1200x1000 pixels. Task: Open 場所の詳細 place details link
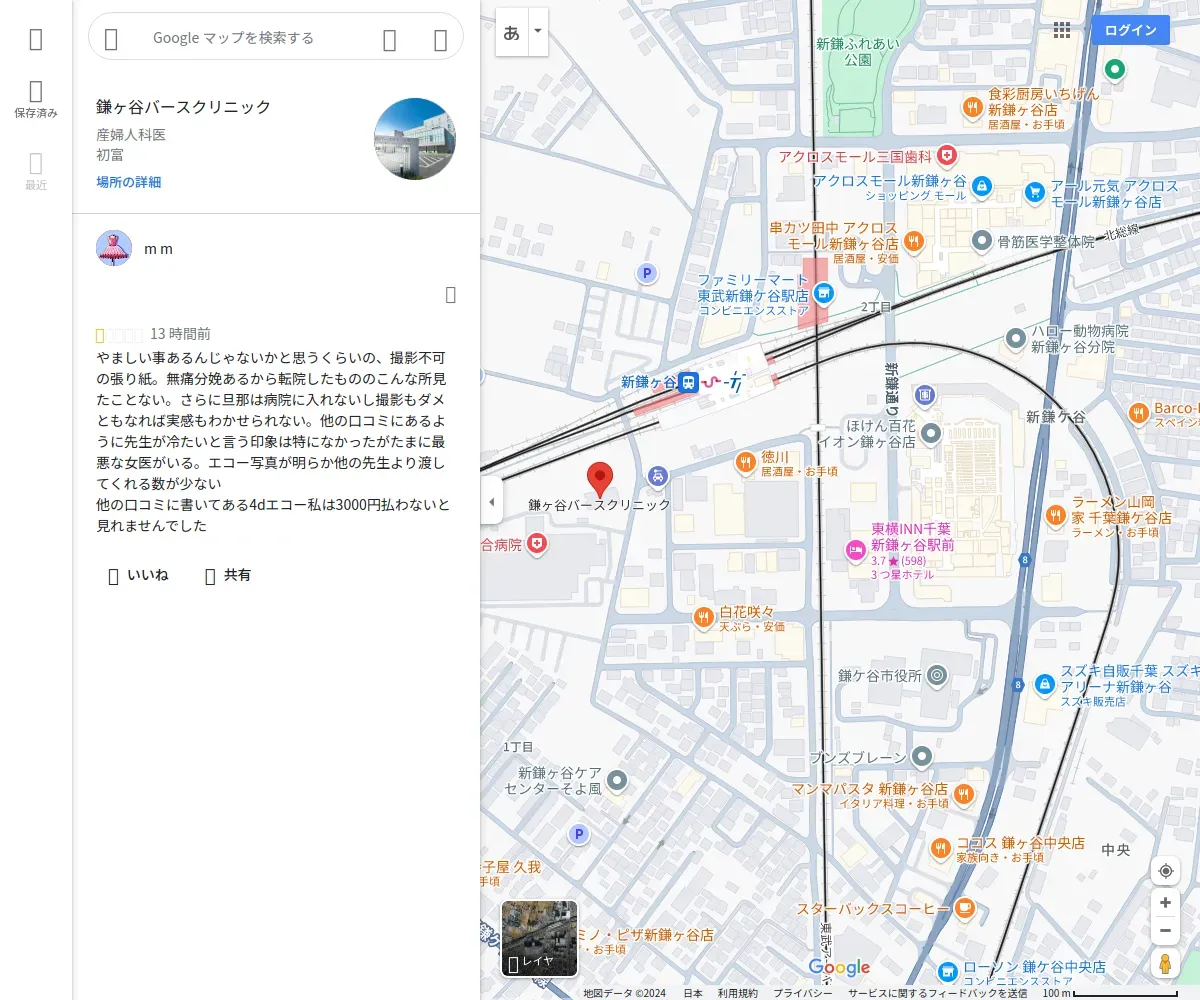pyautogui.click(x=129, y=182)
